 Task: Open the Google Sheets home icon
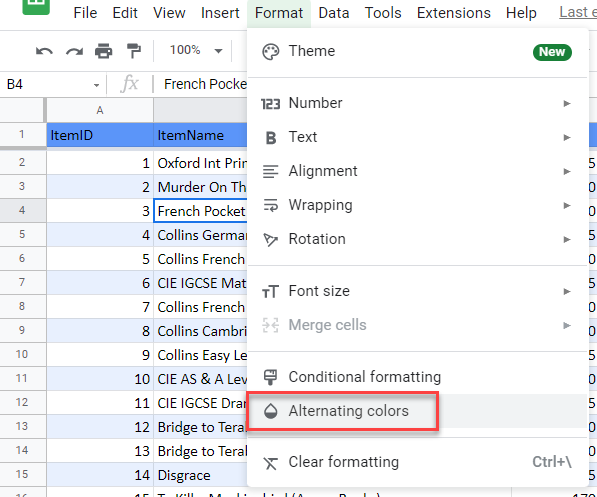click(36, 6)
